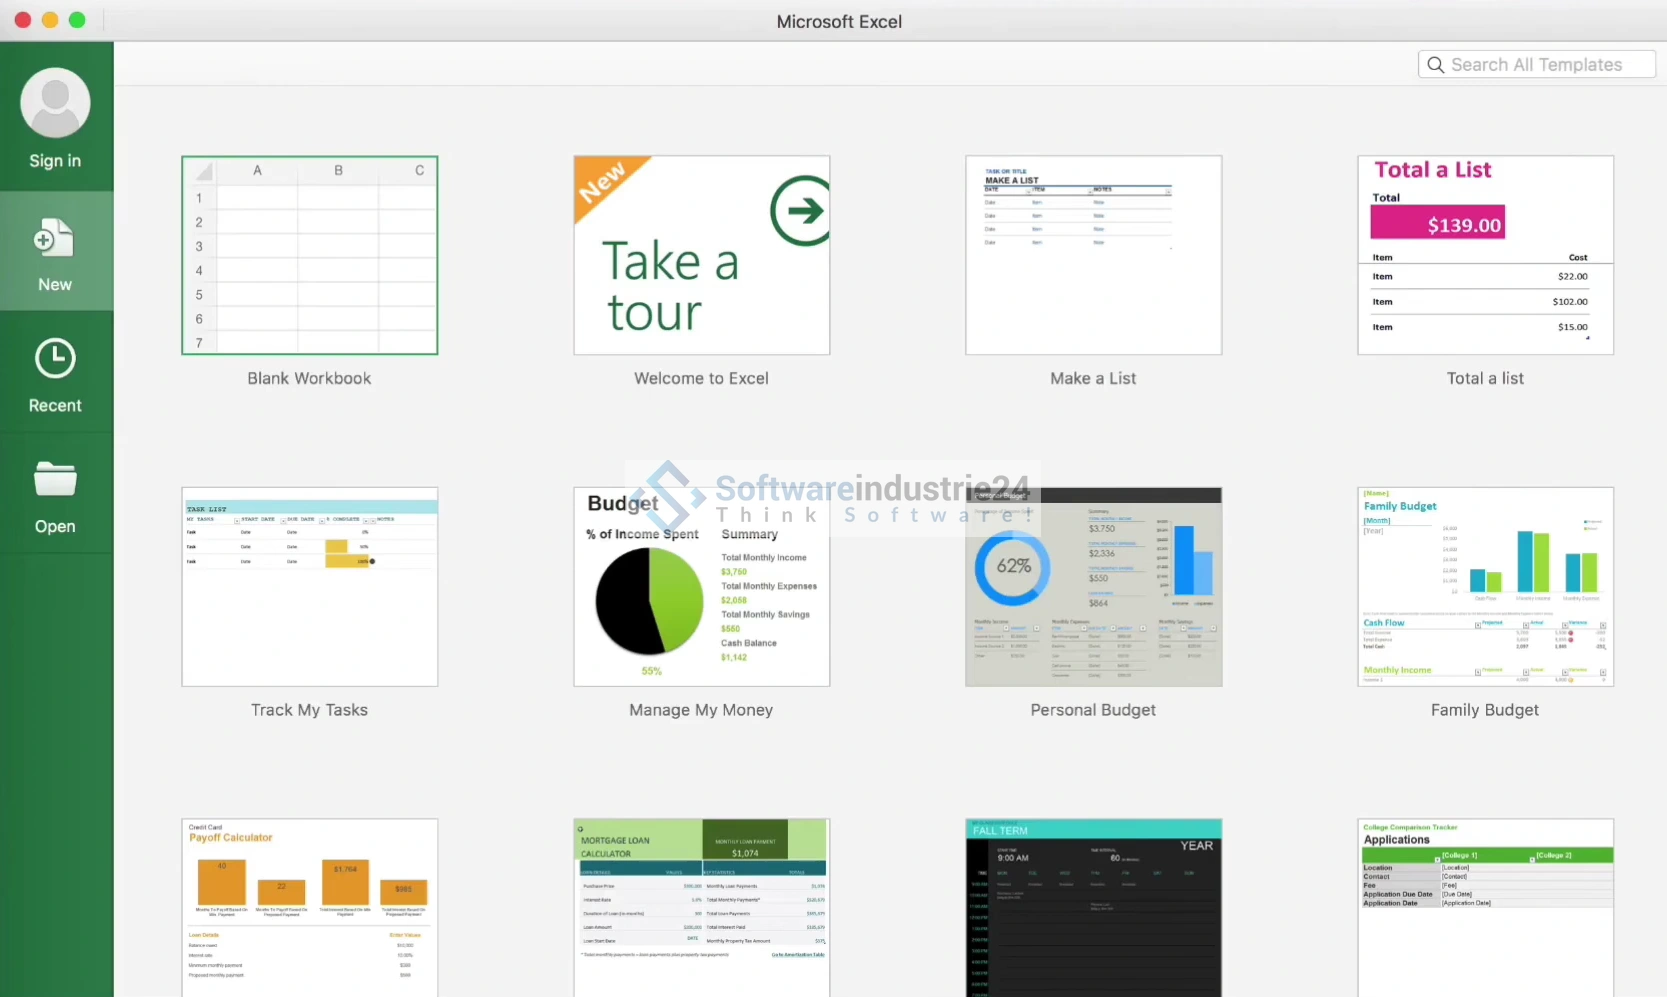Pick the Personal Budget template

pyautogui.click(x=1093, y=587)
